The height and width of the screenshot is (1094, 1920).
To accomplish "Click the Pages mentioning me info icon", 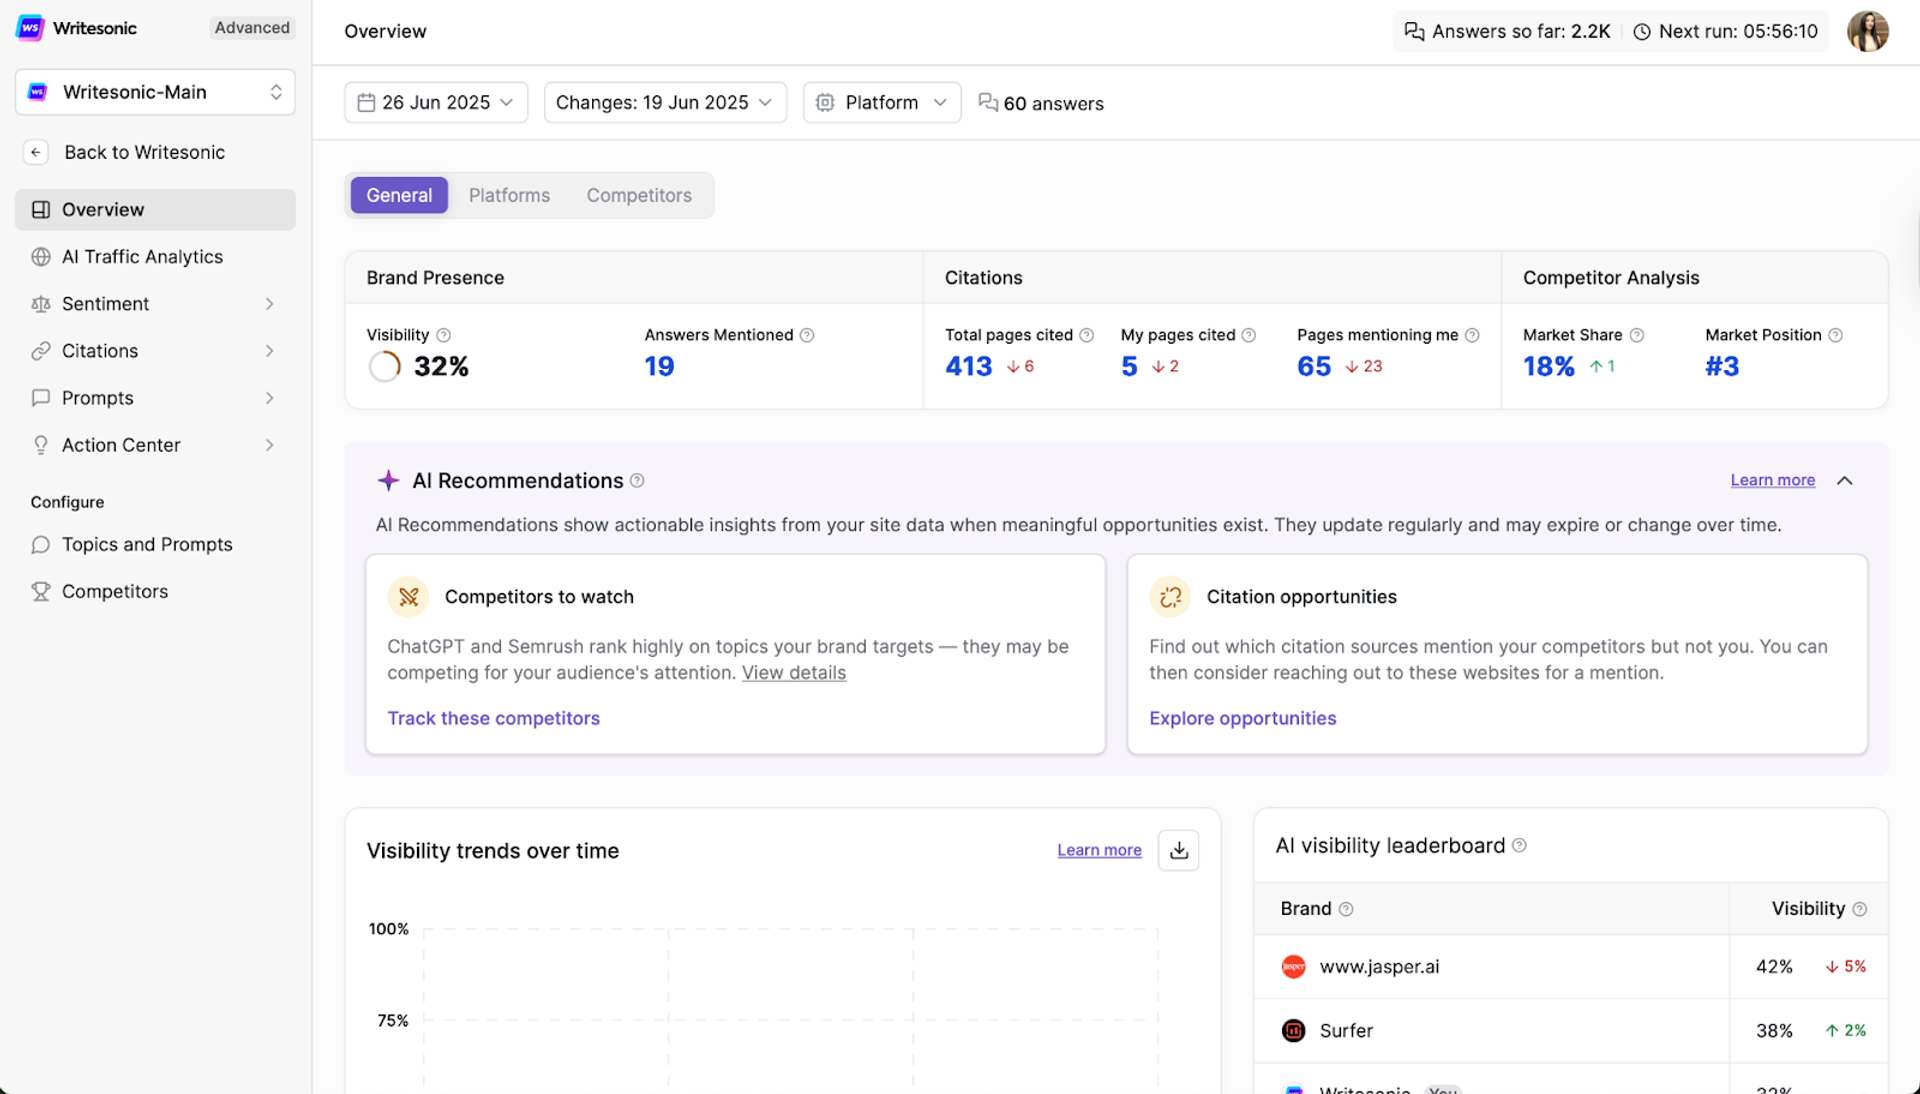I will click(x=1472, y=335).
